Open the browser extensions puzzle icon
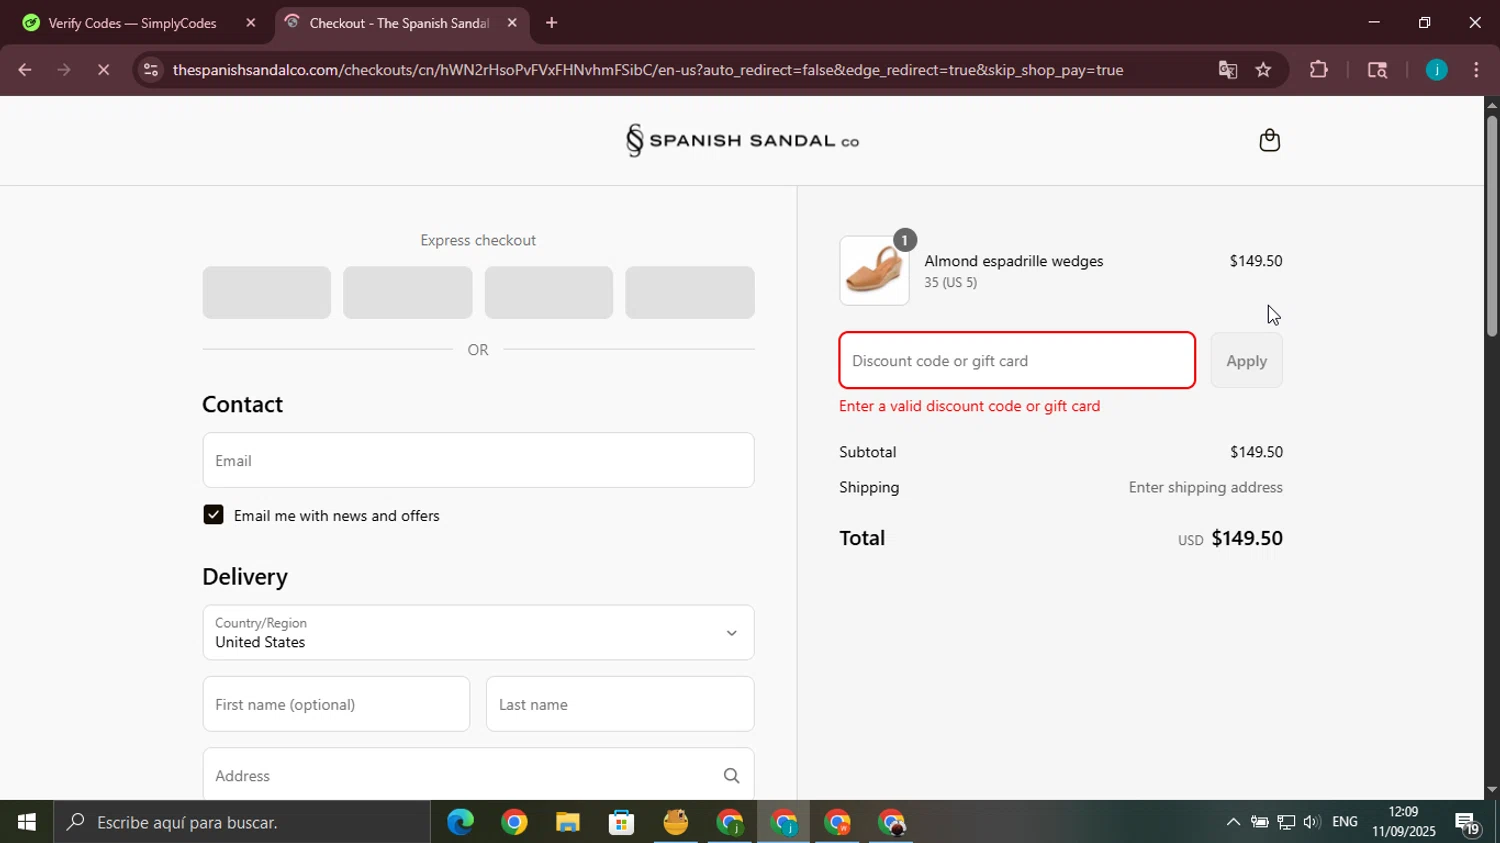The image size is (1500, 843). 1319,70
